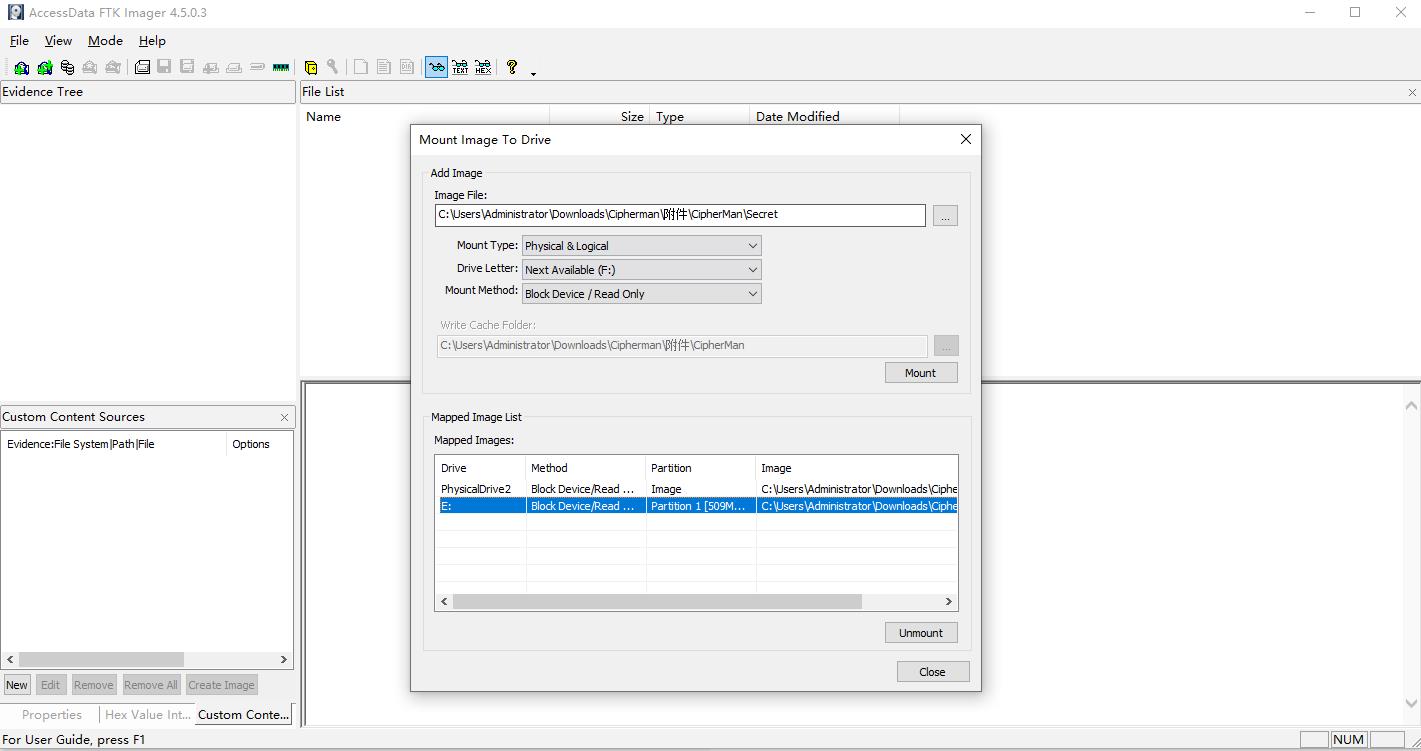Click the Export File Hash List icon
Image resolution: width=1421 pixels, height=751 pixels.
point(384,67)
